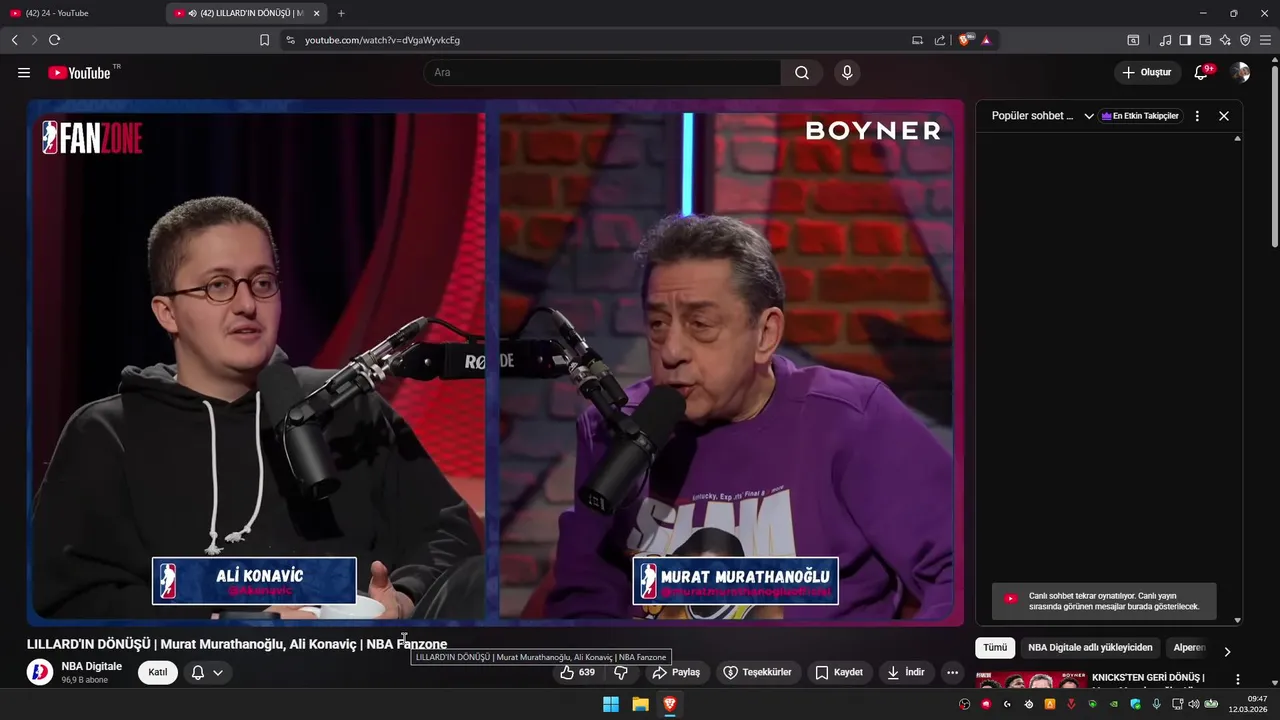
Task: Focus the Ara search field
Action: (603, 73)
